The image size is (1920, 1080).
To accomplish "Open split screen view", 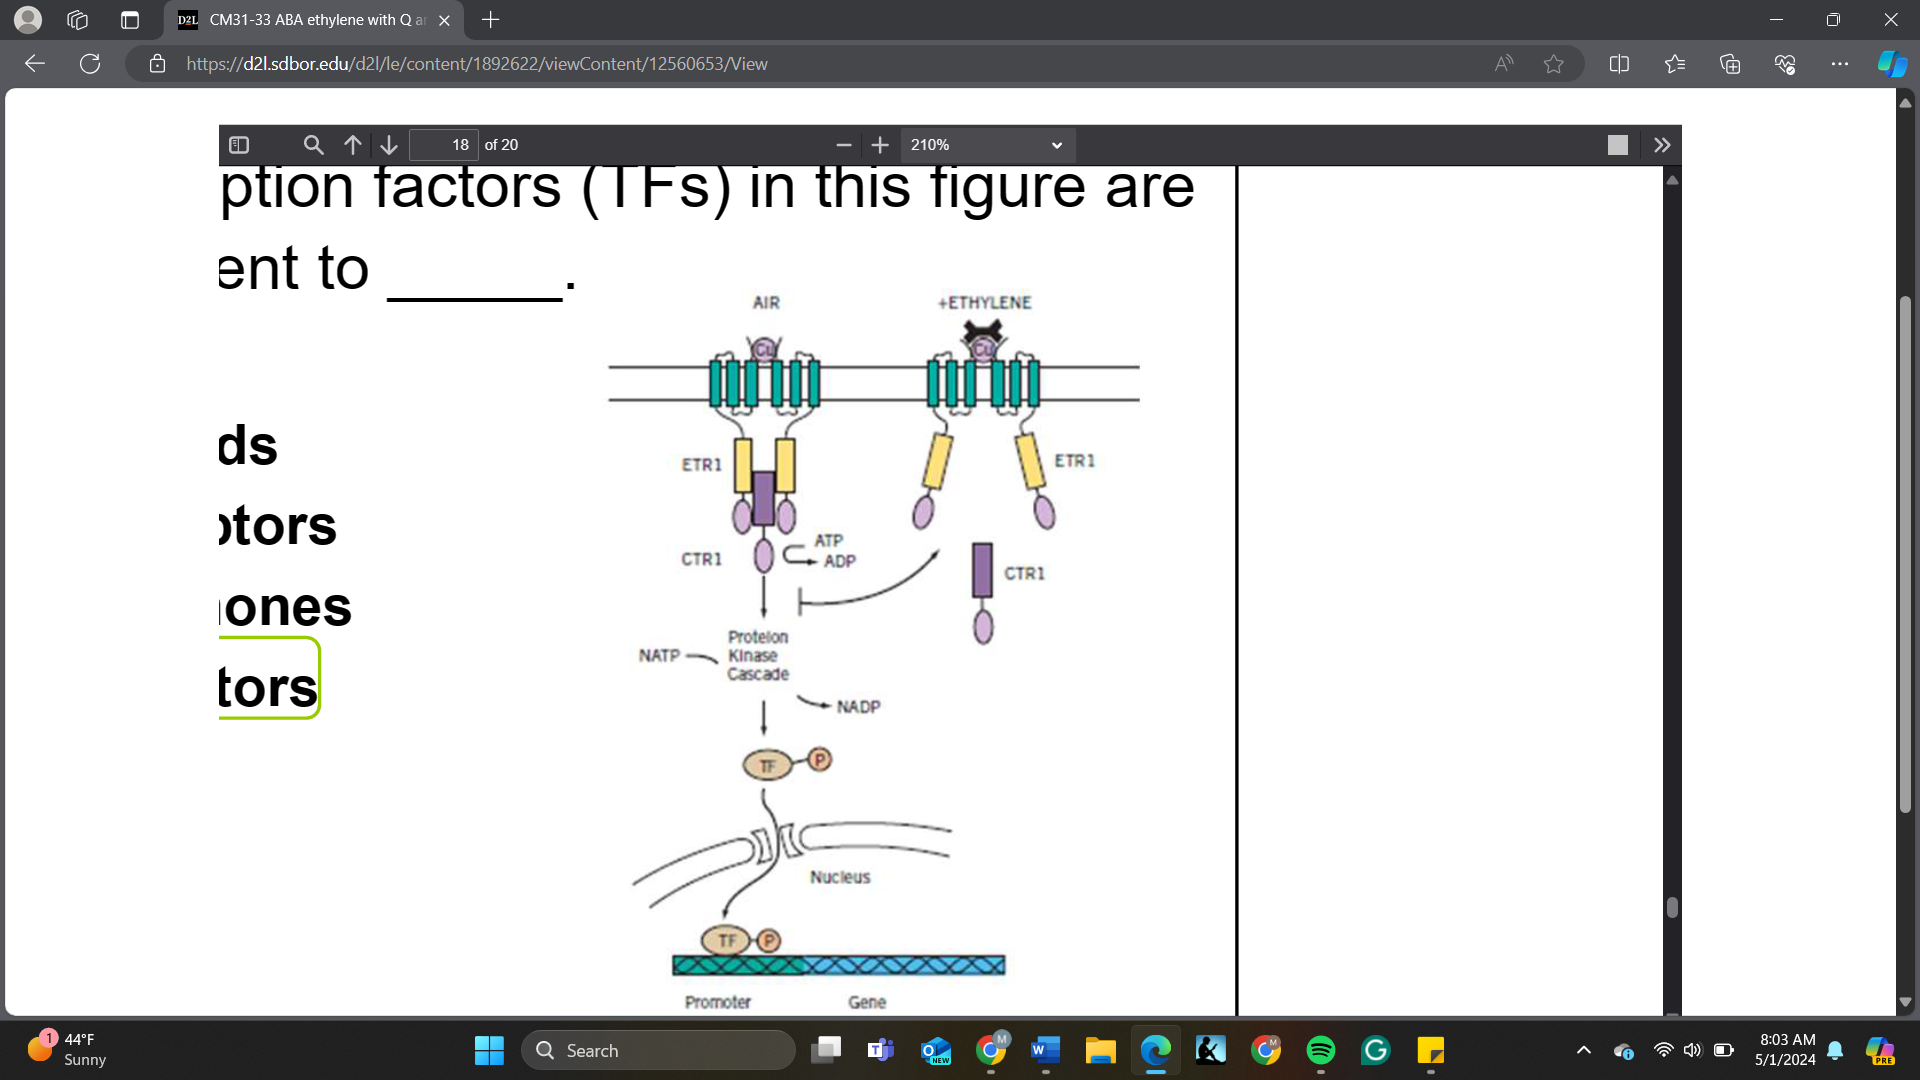I will (x=1619, y=63).
